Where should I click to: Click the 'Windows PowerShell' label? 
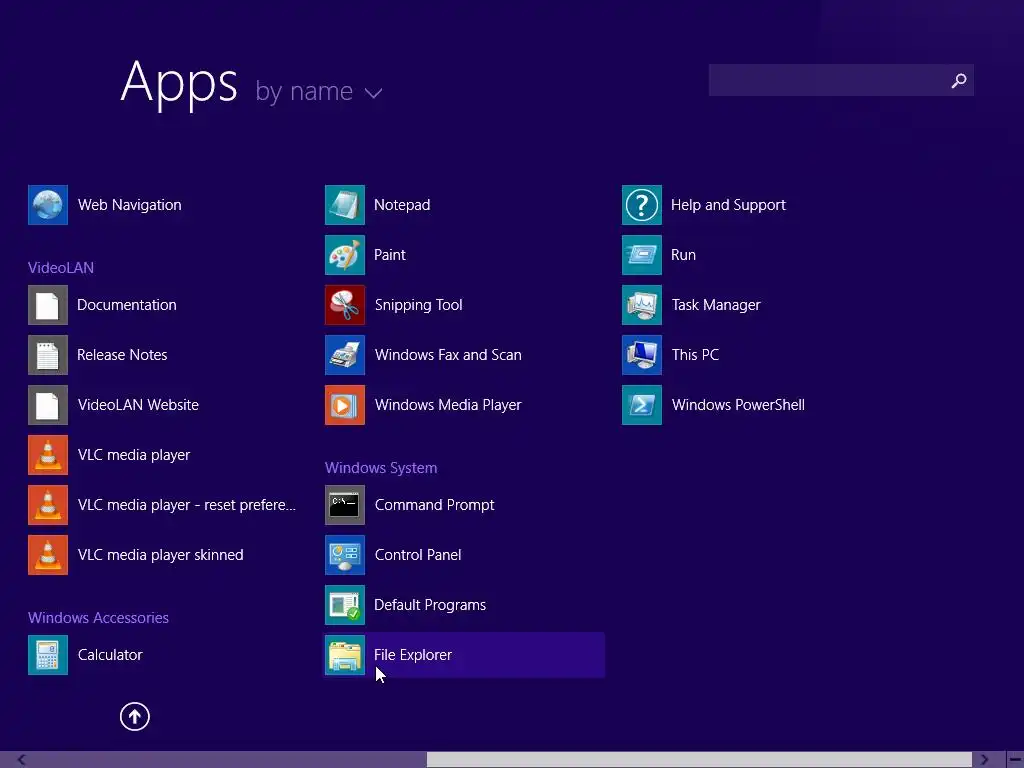pos(738,405)
